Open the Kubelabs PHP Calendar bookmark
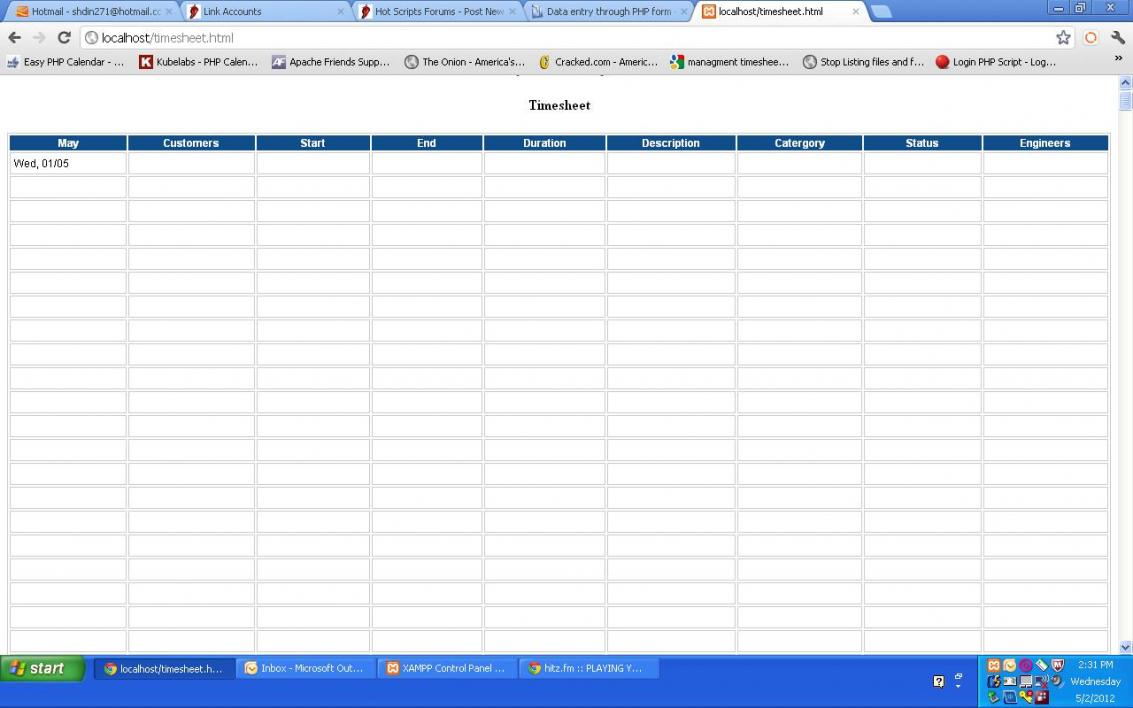Viewport: 1133px width, 708px height. (x=198, y=62)
